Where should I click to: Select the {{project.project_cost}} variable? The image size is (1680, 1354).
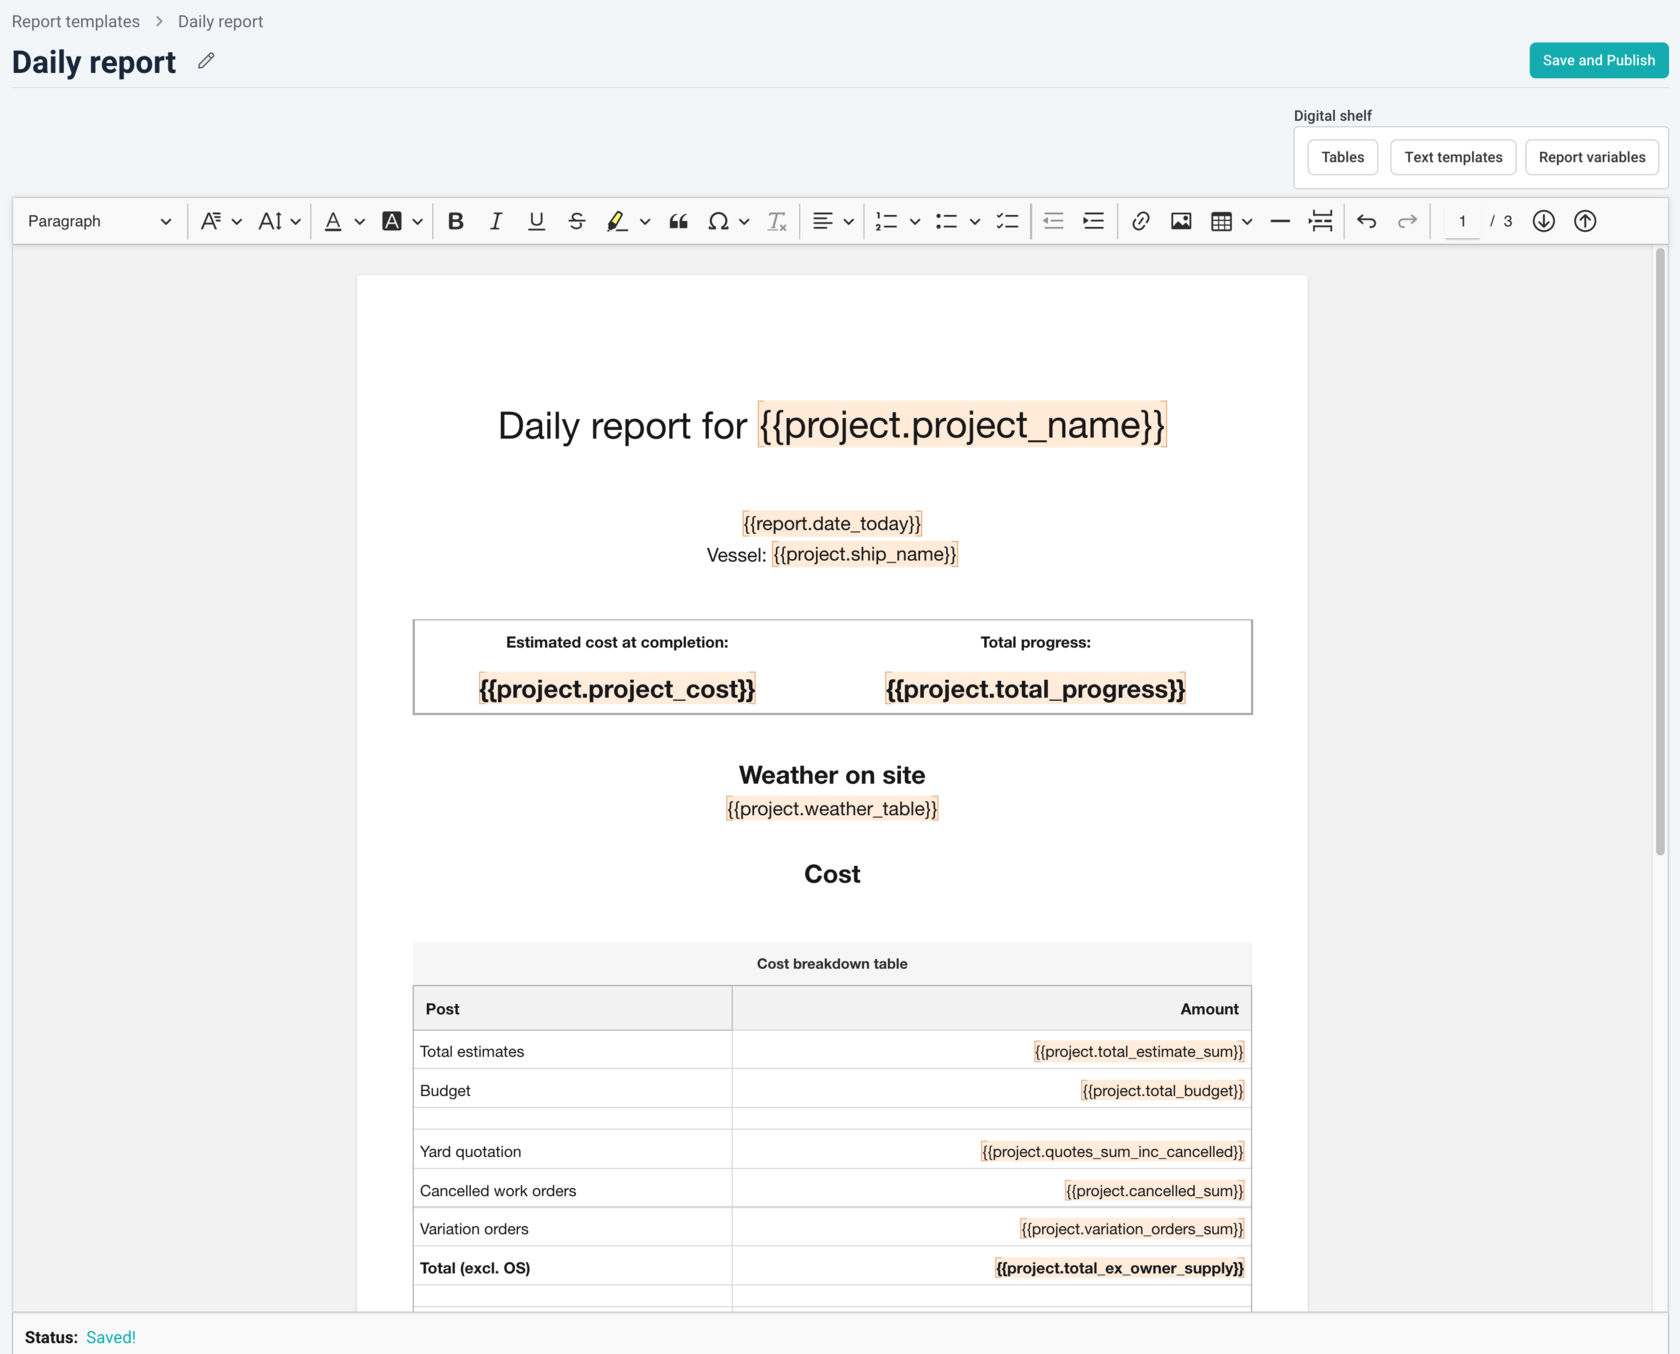617,689
